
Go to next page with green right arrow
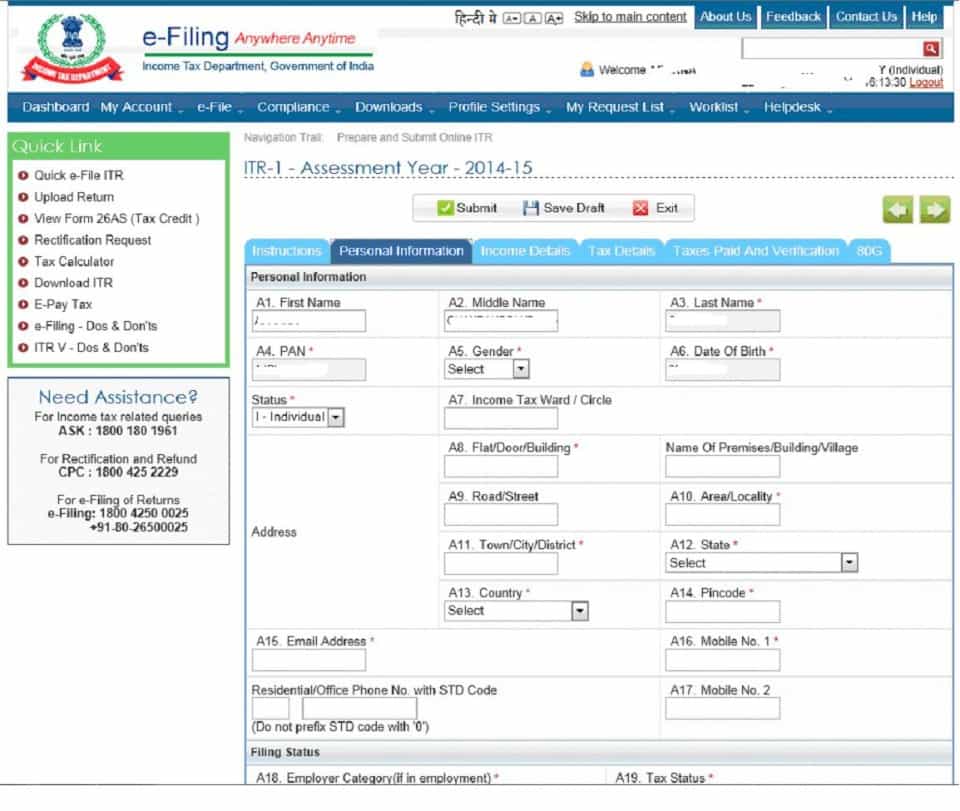(935, 210)
